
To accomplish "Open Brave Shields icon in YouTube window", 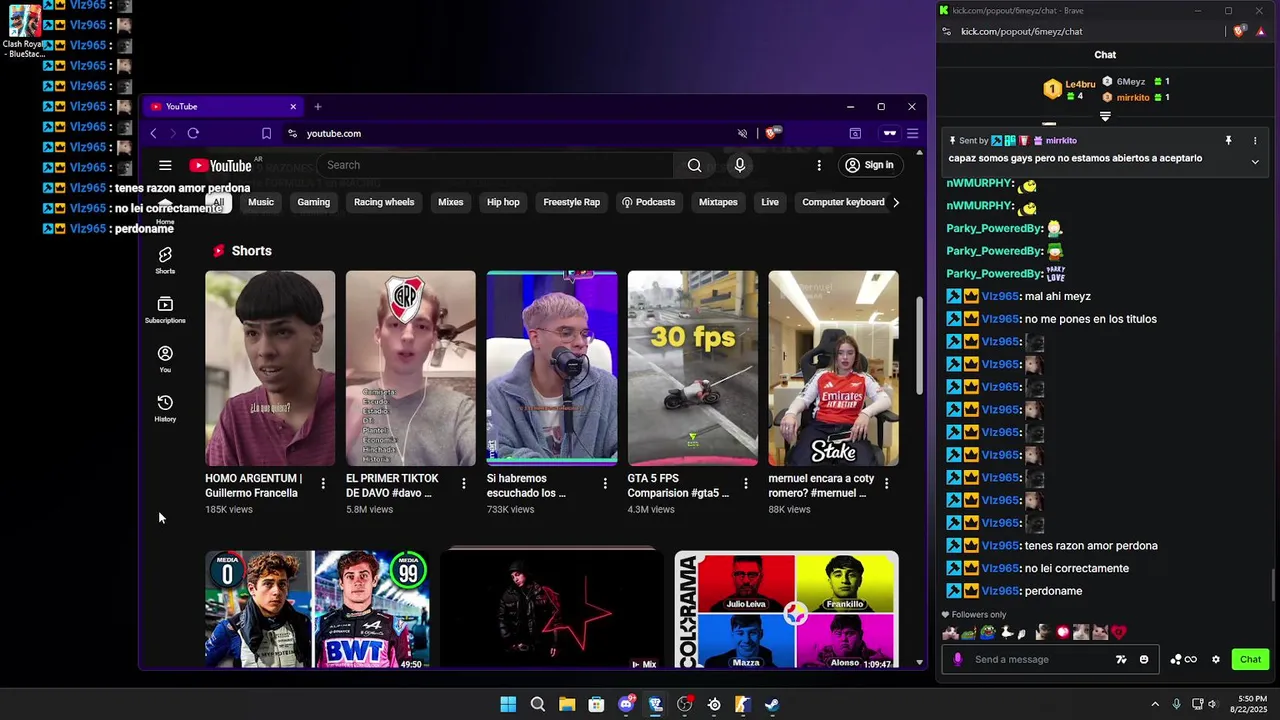I will 771,132.
